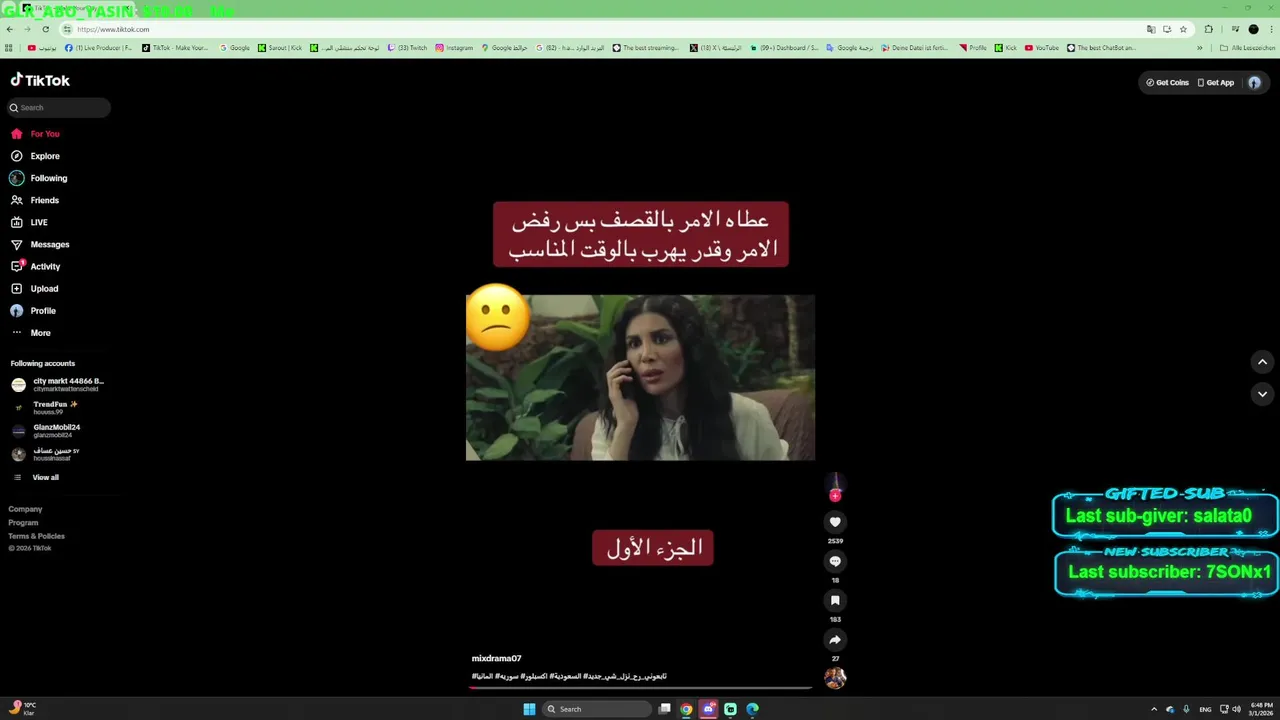Click the Get Coins button
Image resolution: width=1280 pixels, height=720 pixels.
[x=1167, y=83]
